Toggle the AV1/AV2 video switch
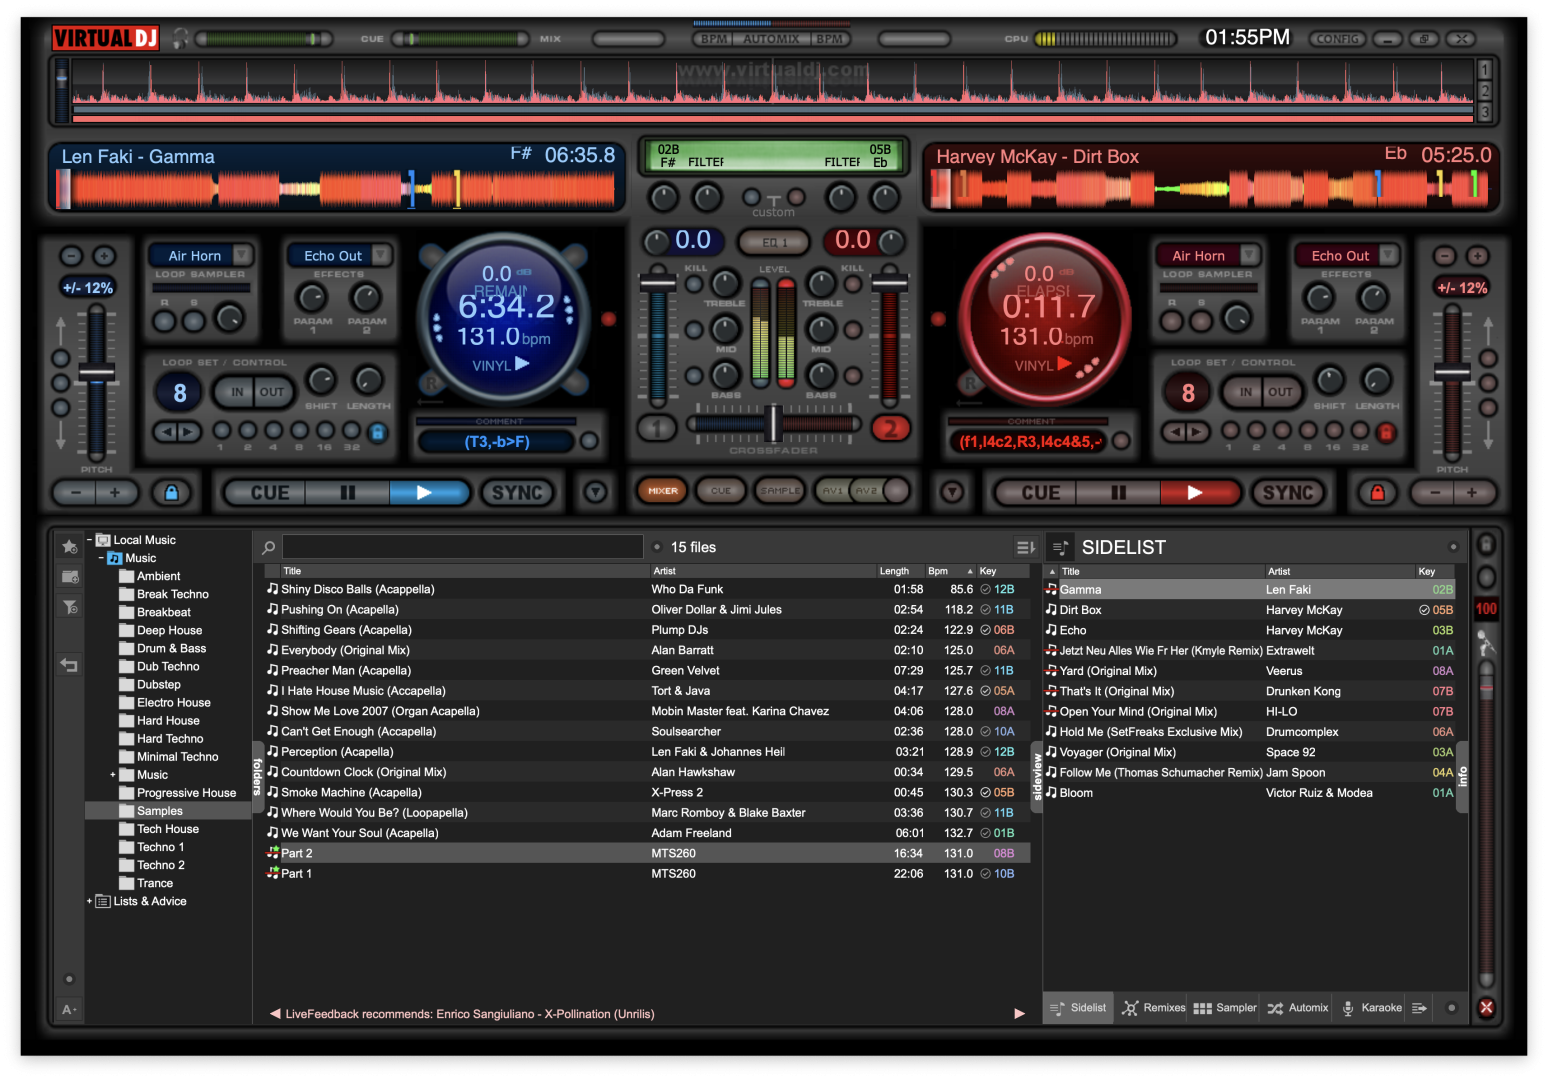This screenshot has height=1080, width=1548. (x=864, y=490)
